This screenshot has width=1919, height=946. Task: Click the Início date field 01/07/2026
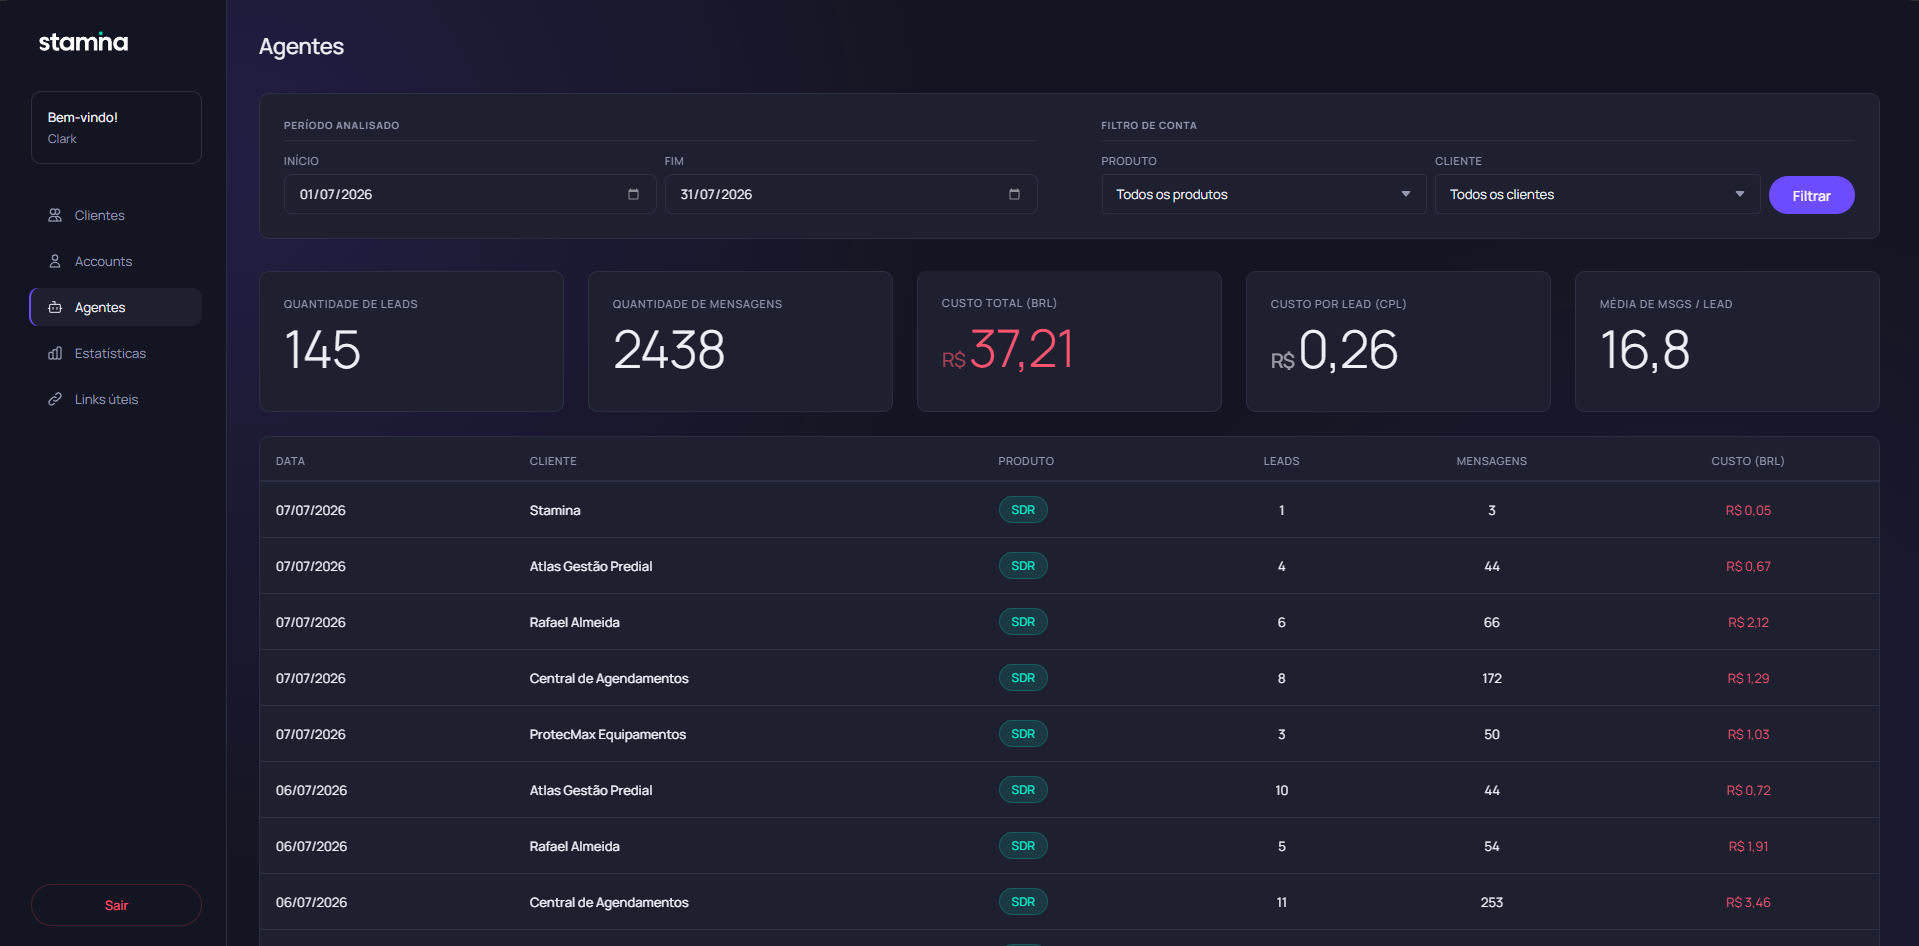[x=470, y=194]
